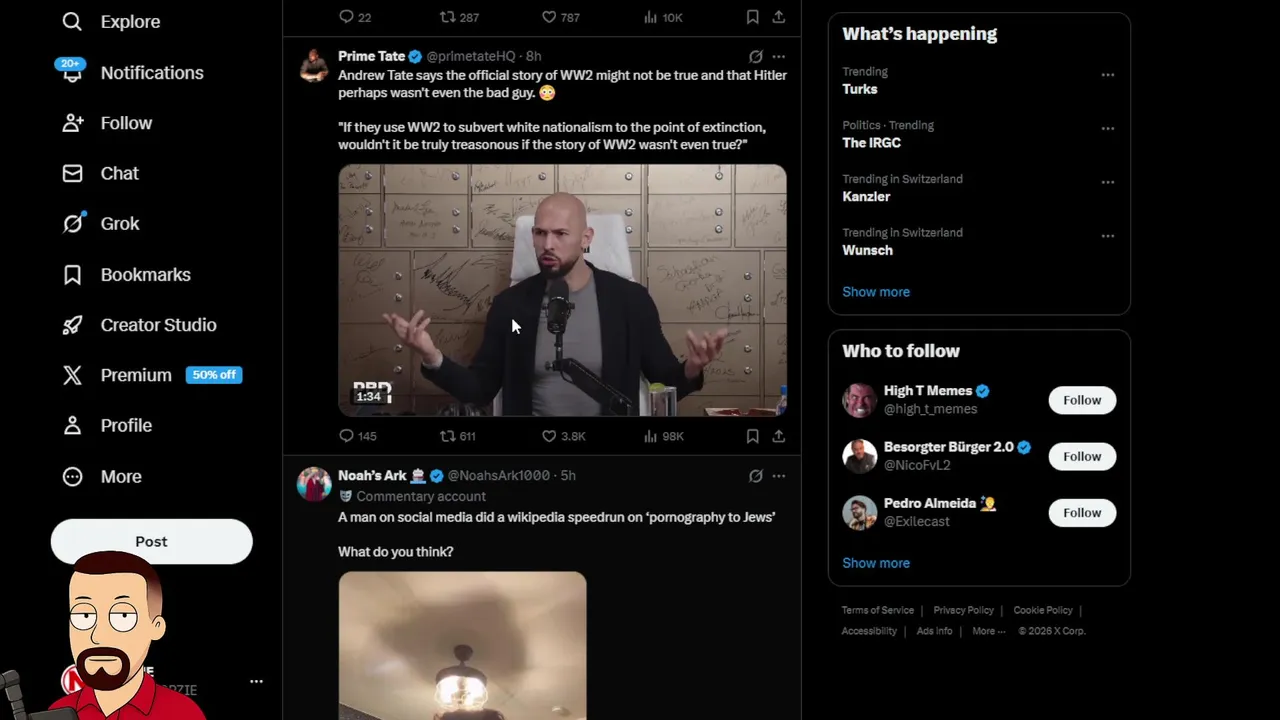Follow Besorgter Bürger 2.0
The image size is (1280, 720).
click(x=1082, y=456)
